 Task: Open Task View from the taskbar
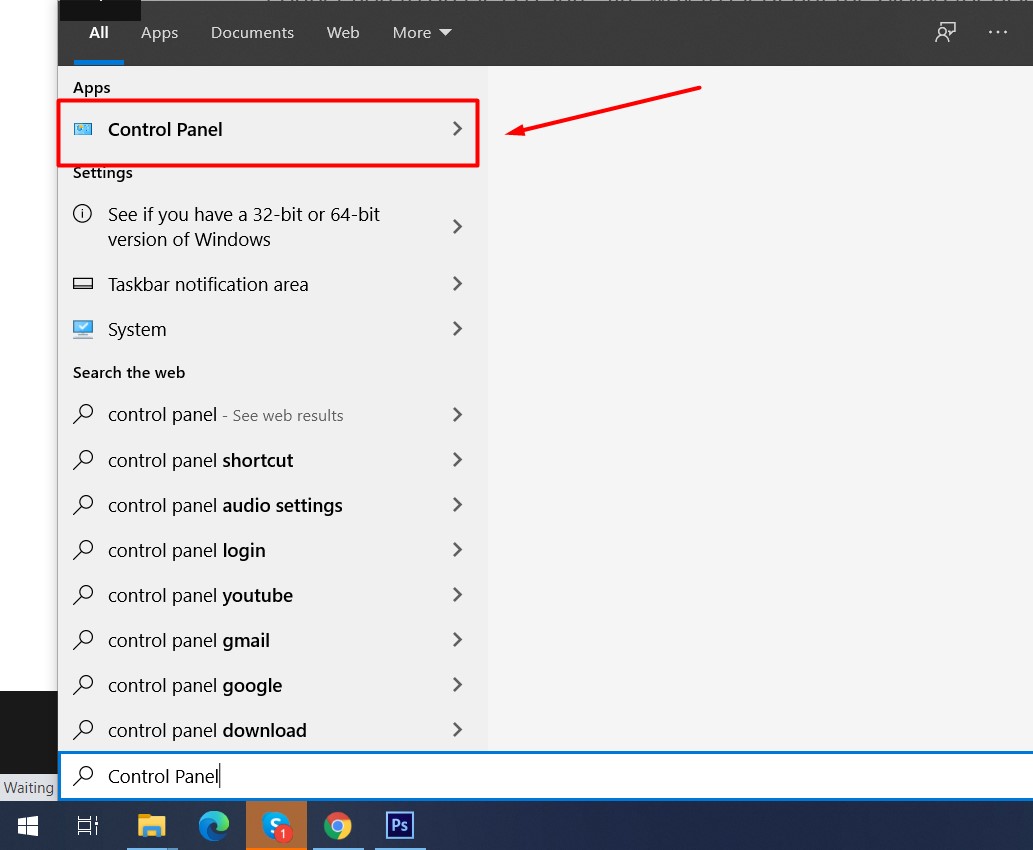point(88,826)
